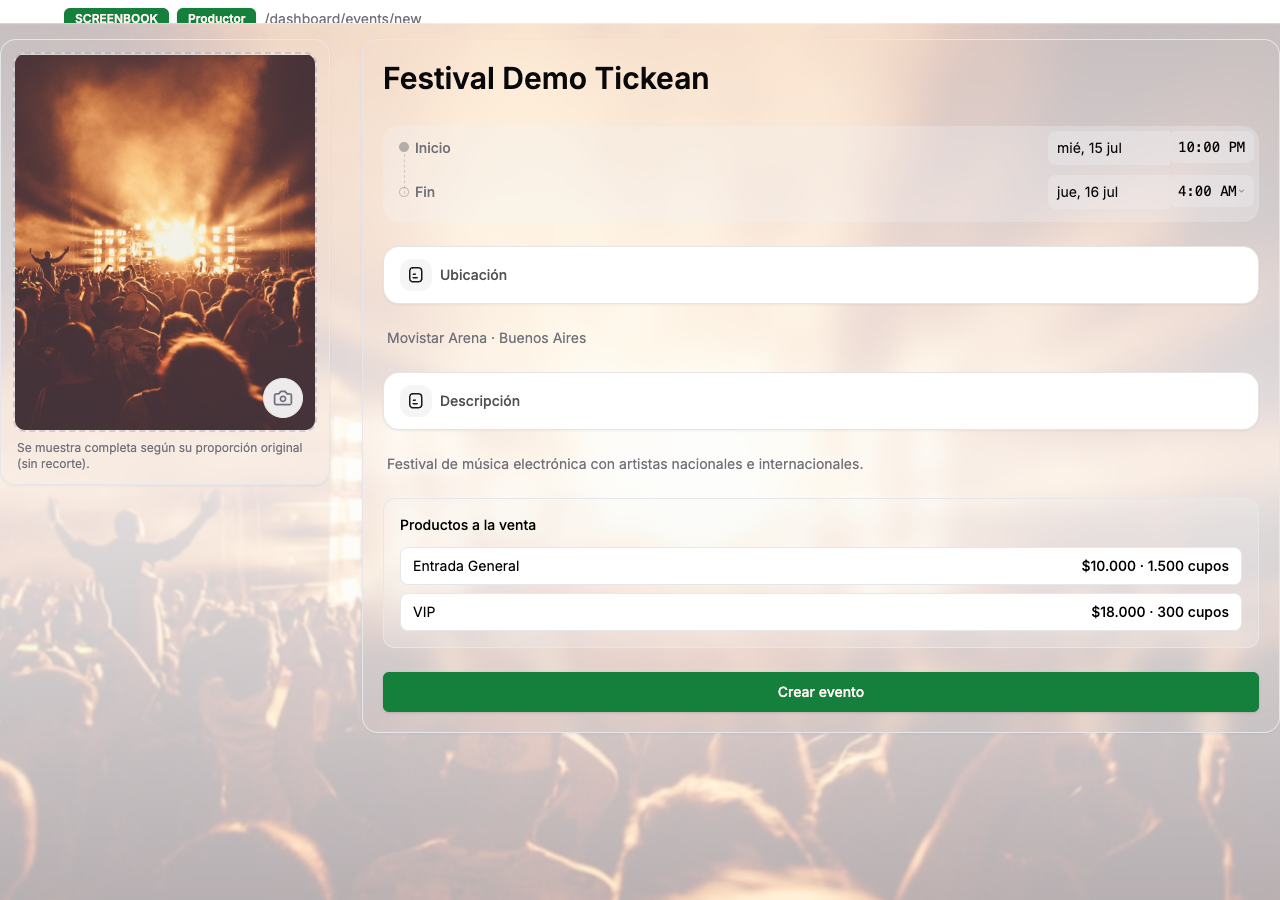Open the 10:00 PM start time selector
Screen dimensions: 1280x900
[1212, 147]
